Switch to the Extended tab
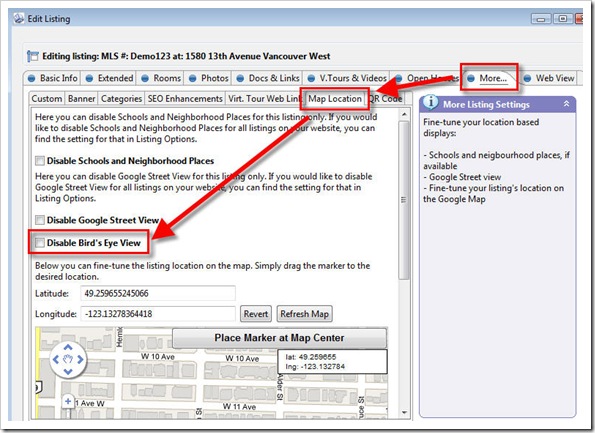The width and height of the screenshot is (595, 433). click(x=109, y=78)
